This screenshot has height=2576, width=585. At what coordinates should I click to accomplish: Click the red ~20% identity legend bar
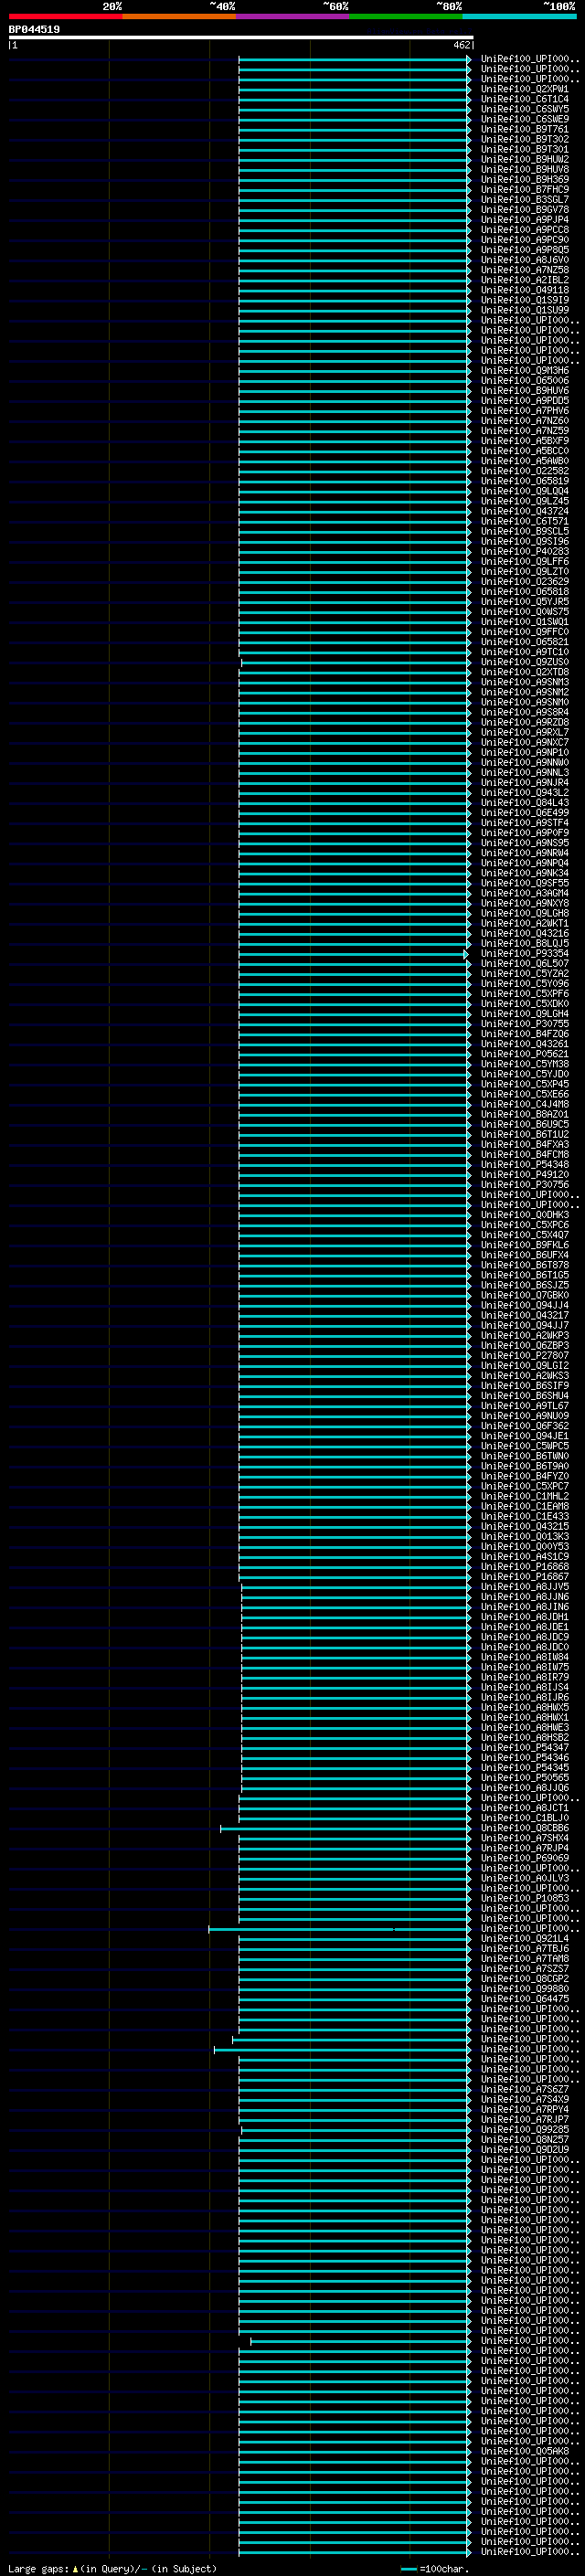(66, 16)
